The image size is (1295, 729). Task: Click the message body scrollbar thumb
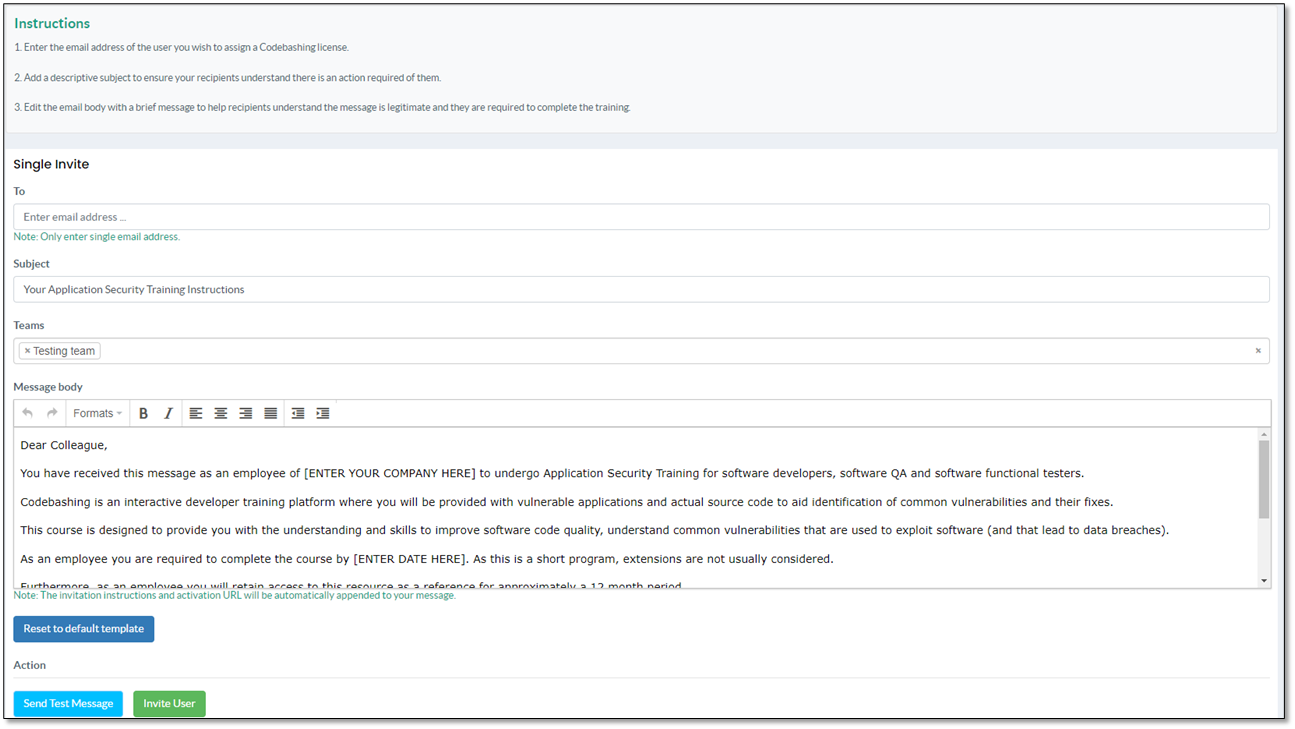coord(1264,479)
